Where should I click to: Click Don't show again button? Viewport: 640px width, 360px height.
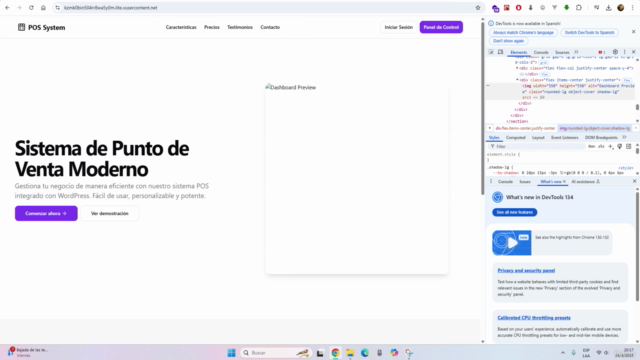click(508, 41)
